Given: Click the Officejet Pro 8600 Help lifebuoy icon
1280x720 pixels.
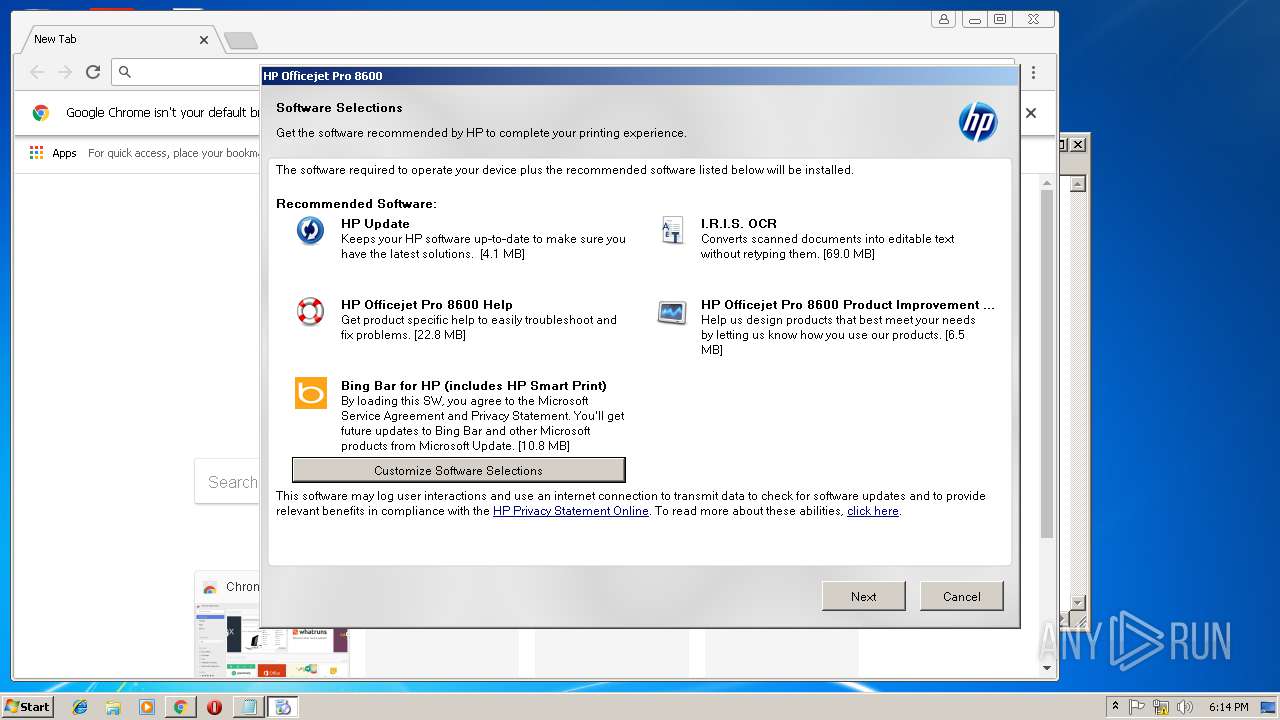Looking at the screenshot, I should click(310, 312).
